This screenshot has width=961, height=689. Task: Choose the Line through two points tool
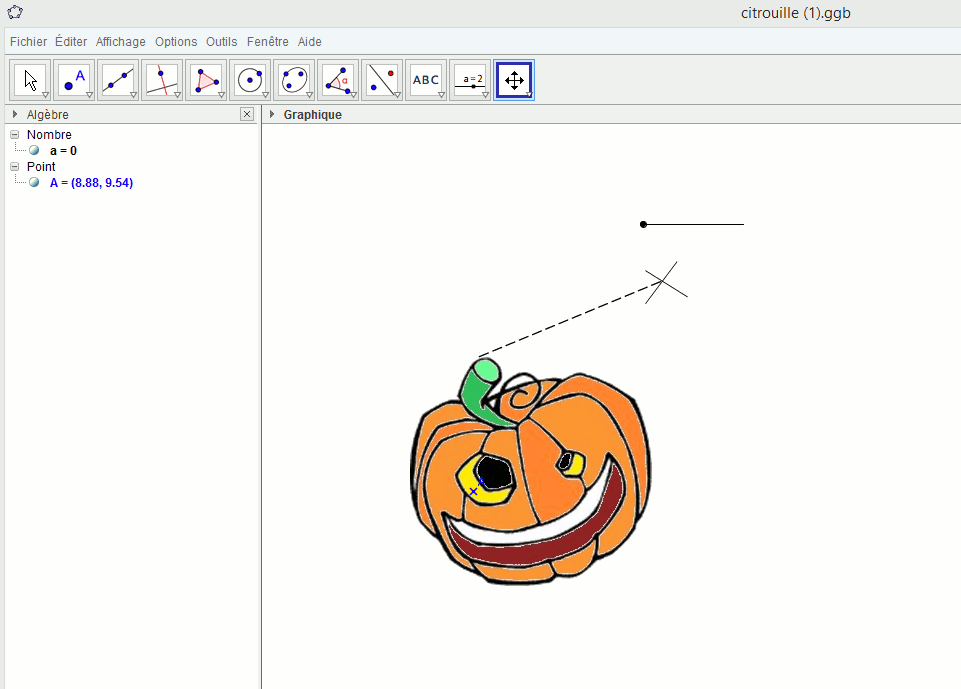click(118, 80)
